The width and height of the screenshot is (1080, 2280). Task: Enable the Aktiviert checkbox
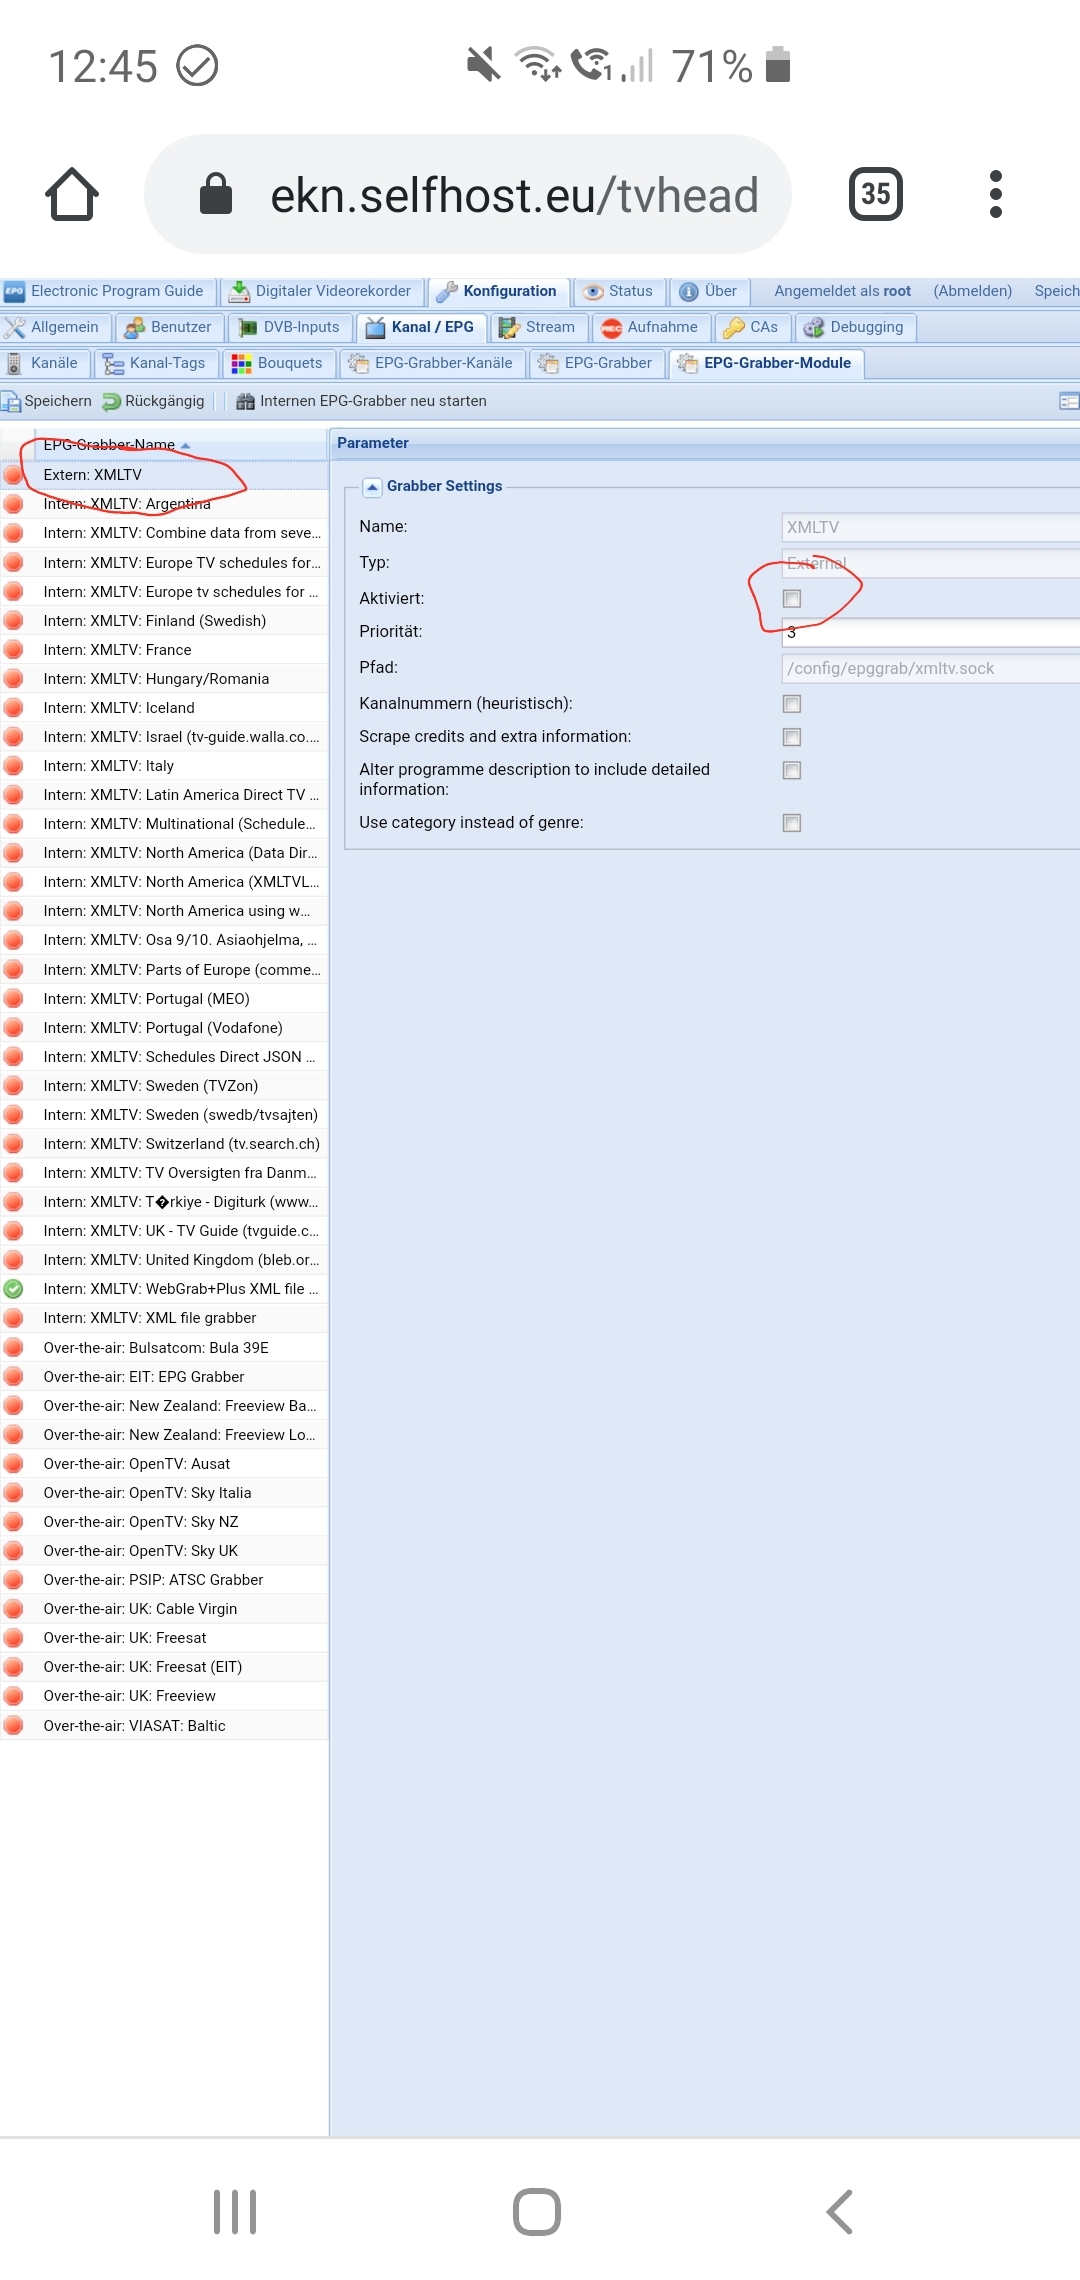[x=792, y=599]
